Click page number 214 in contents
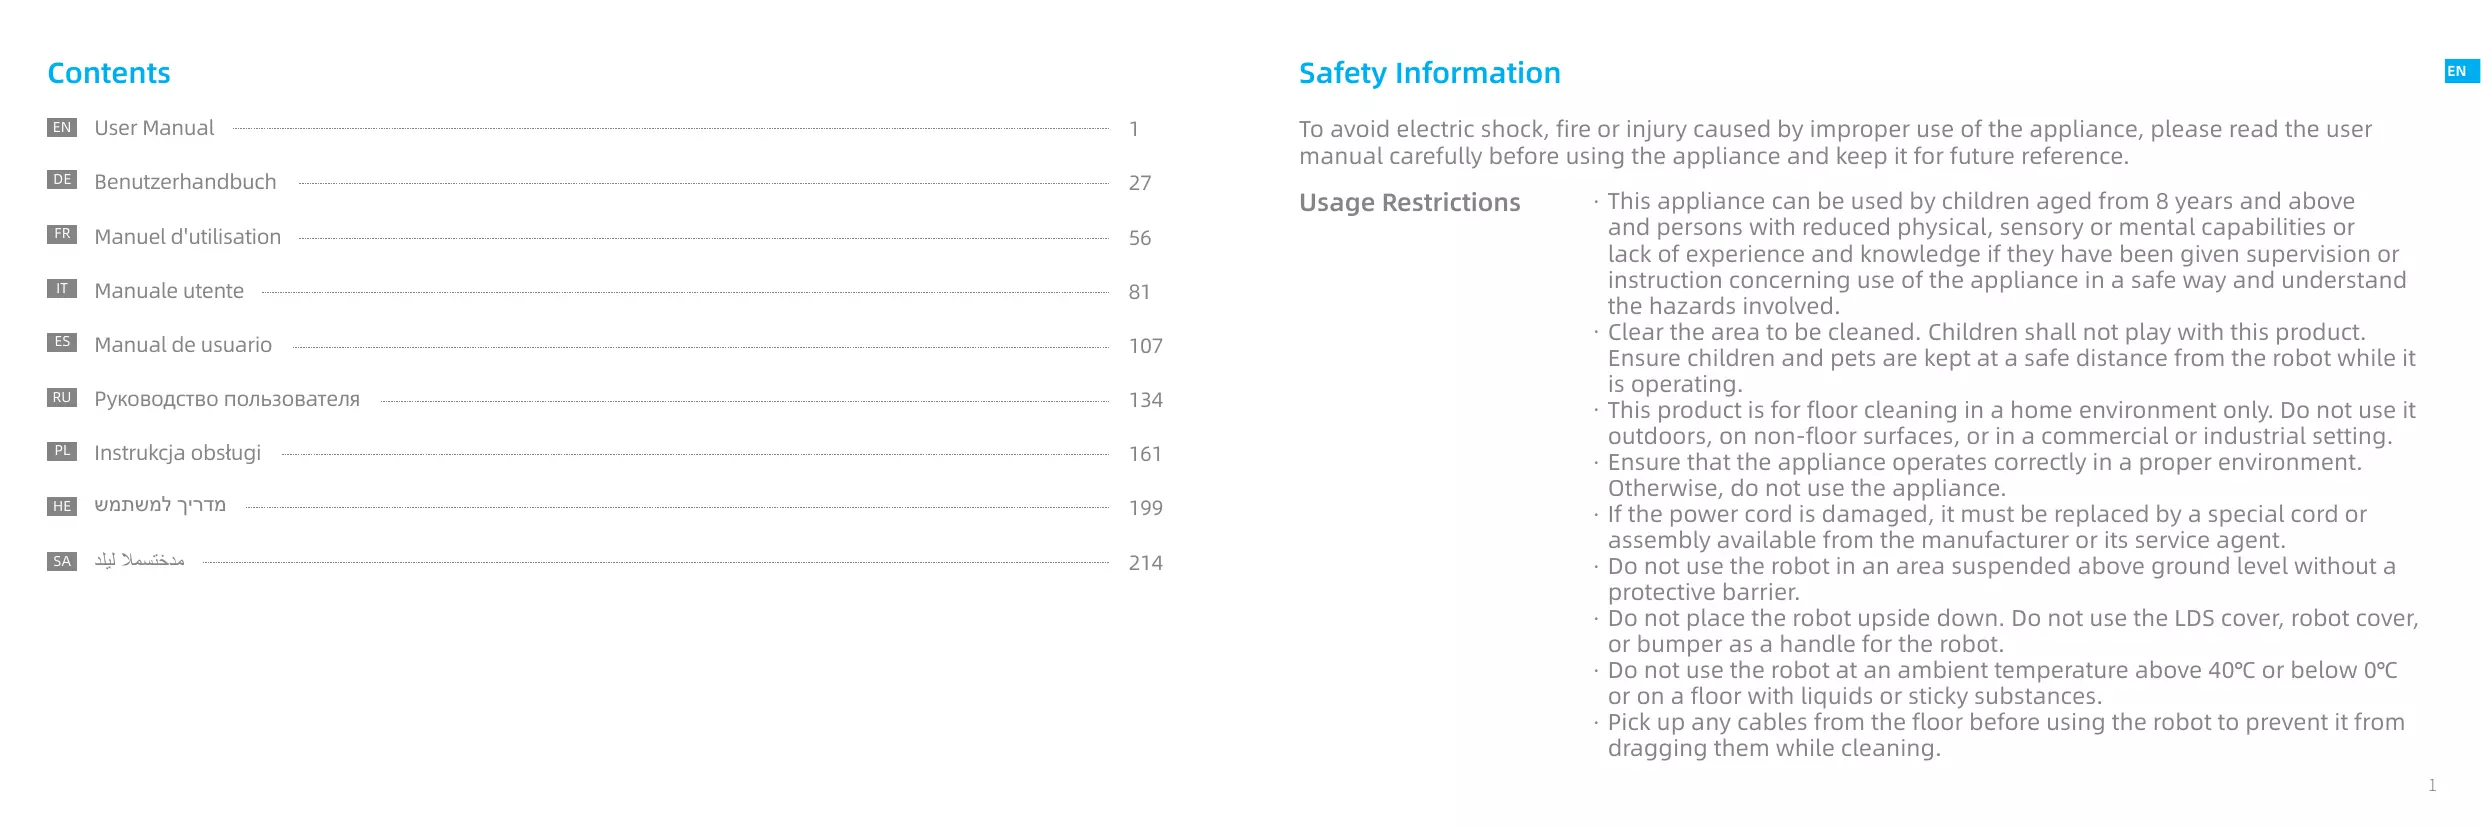The height and width of the screenshot is (827, 2481). coord(1145,563)
